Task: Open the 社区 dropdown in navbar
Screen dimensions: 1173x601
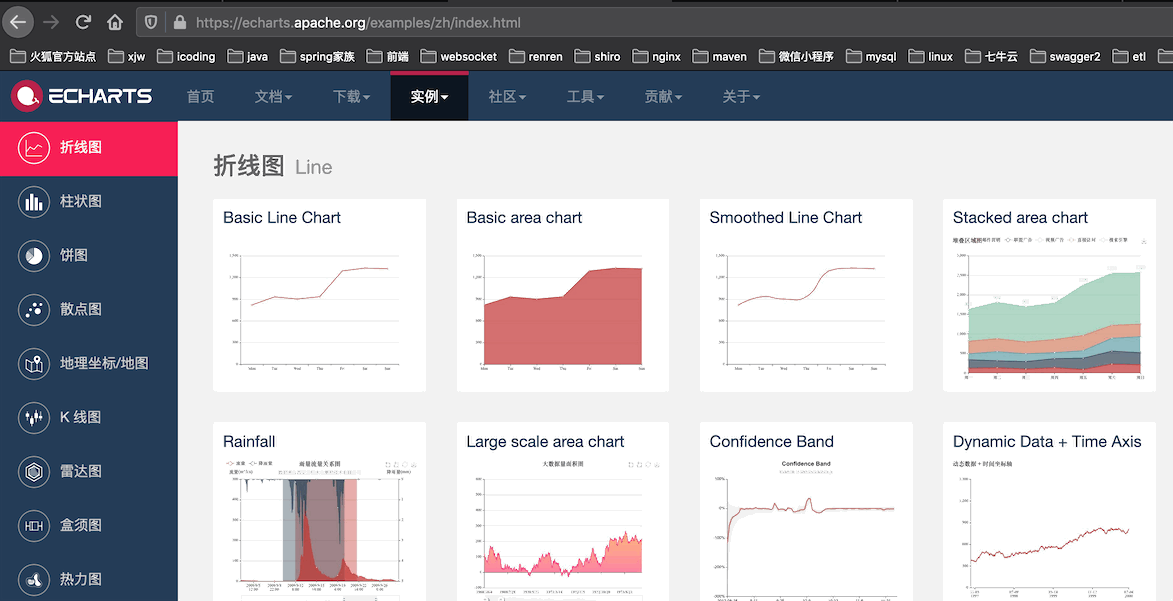Action: click(x=507, y=97)
